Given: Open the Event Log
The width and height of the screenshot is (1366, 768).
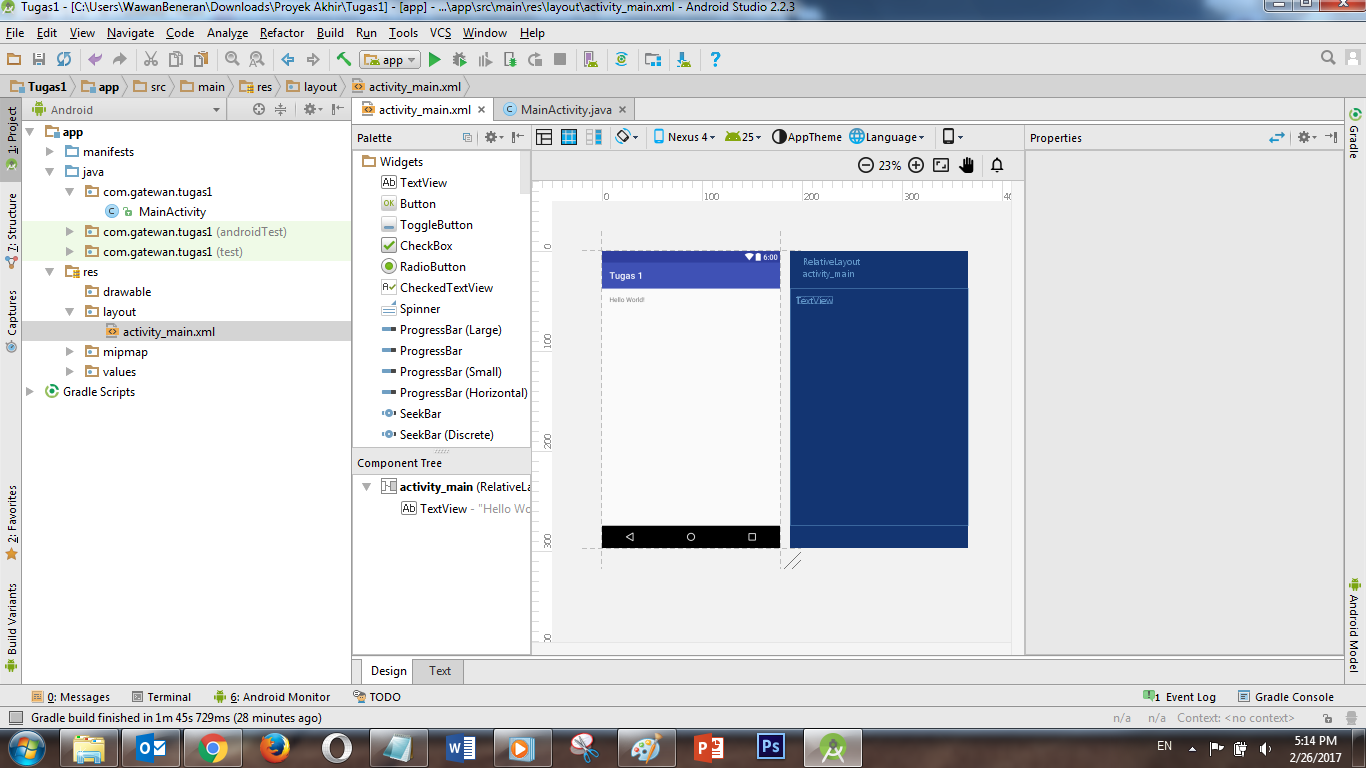Looking at the screenshot, I should click(x=1180, y=697).
